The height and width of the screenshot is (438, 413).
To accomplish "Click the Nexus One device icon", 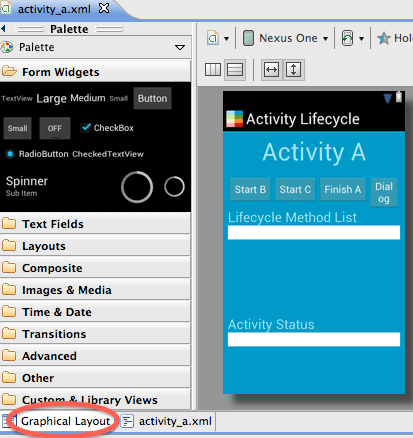I will 248,38.
